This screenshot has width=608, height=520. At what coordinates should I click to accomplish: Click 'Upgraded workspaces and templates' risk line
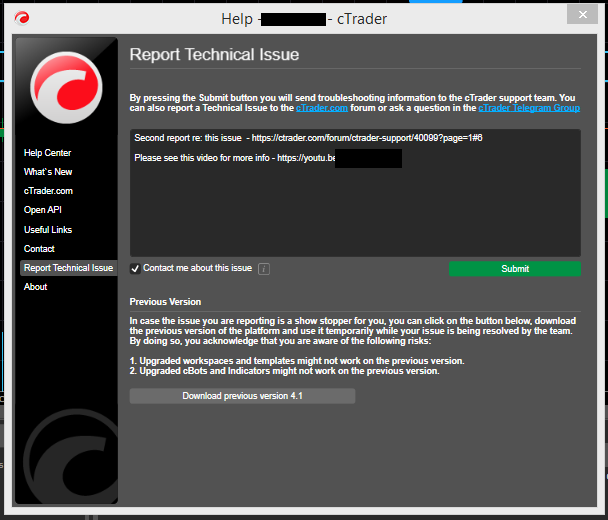[297, 361]
